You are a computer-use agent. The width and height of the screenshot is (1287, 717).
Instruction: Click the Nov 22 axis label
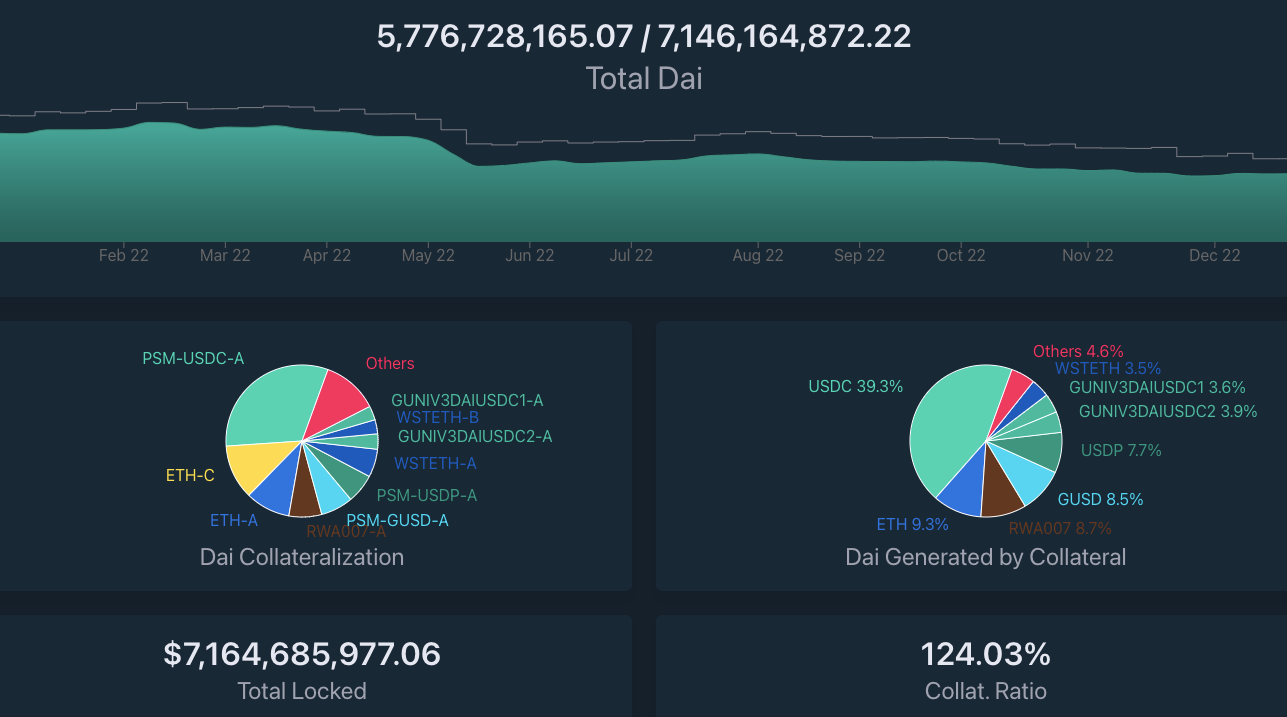[x=1088, y=255]
